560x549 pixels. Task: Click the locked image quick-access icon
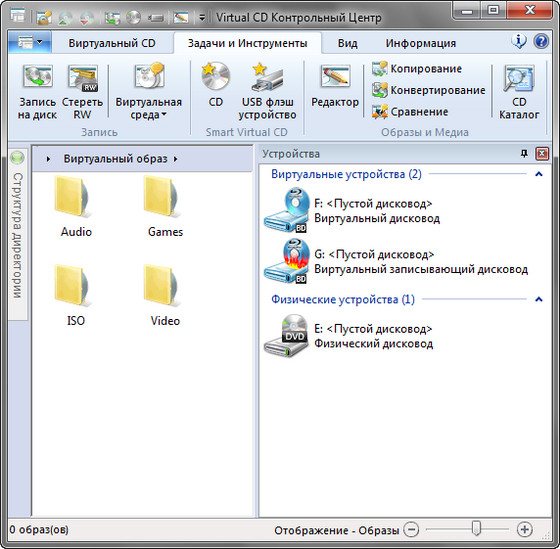click(x=44, y=18)
